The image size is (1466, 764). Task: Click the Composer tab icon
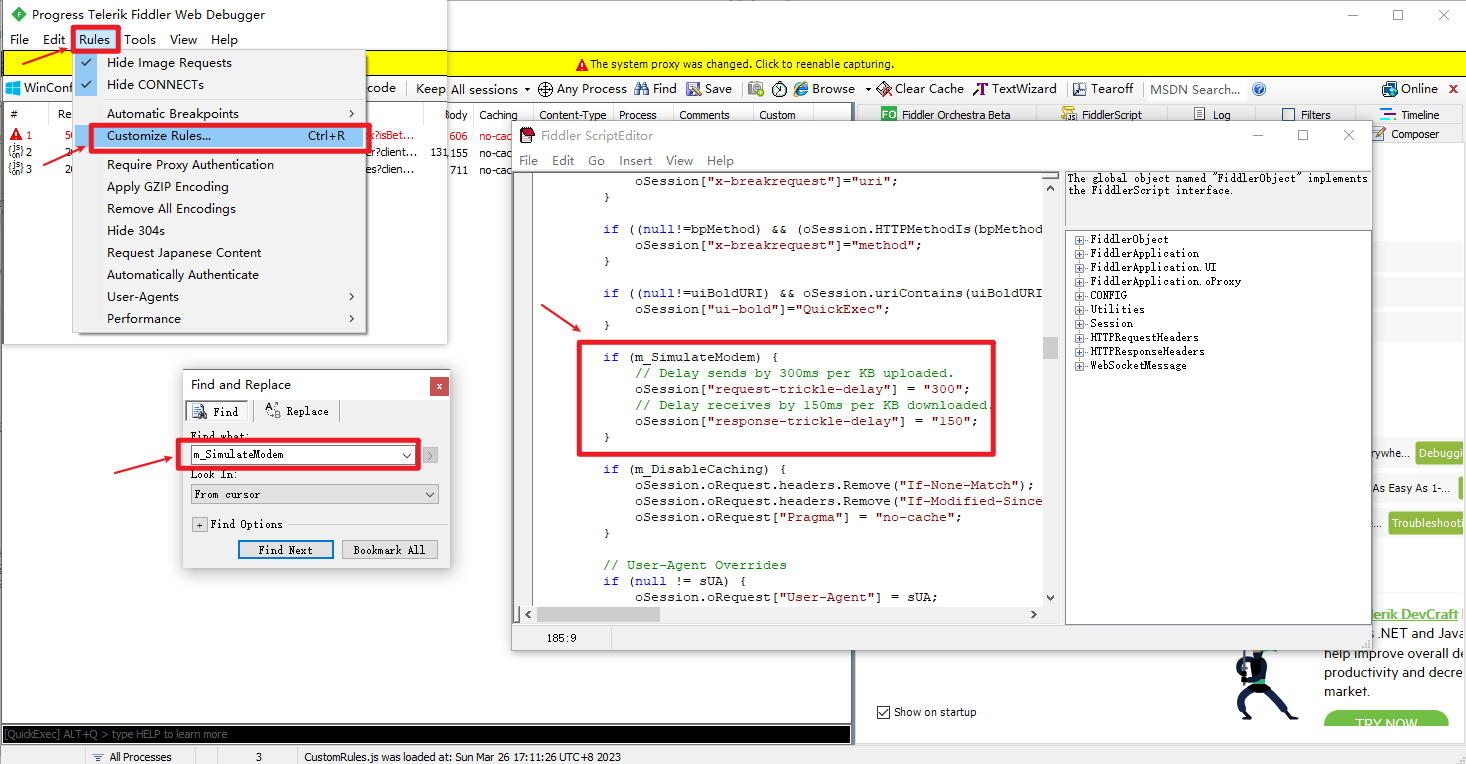tap(1378, 134)
